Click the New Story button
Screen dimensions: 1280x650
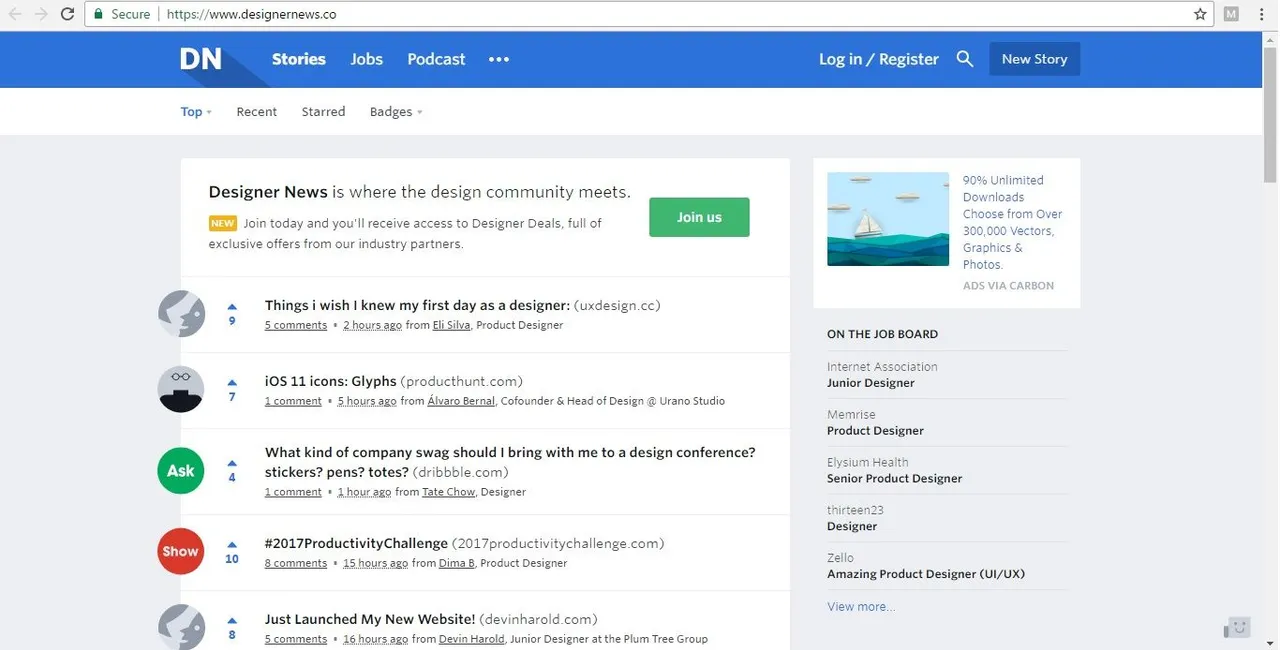point(1035,59)
